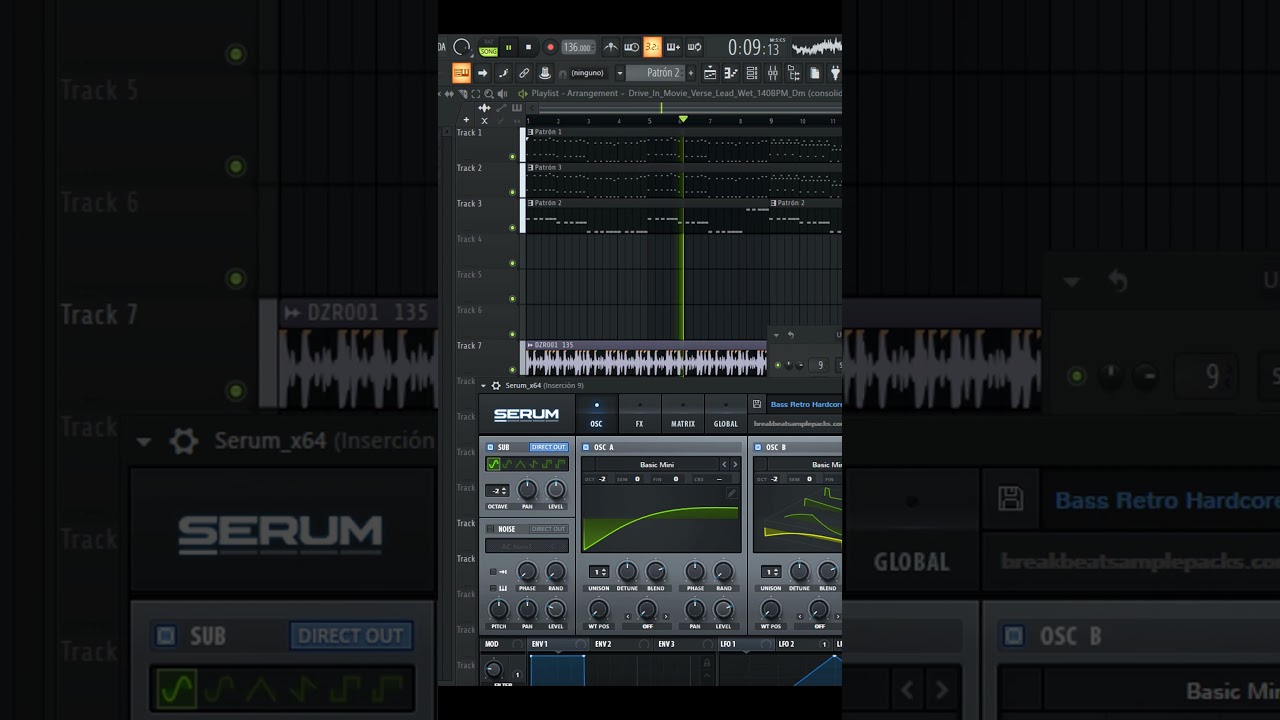This screenshot has height=720, width=1280.
Task: Mute Track 3 using its green LED
Action: (513, 228)
